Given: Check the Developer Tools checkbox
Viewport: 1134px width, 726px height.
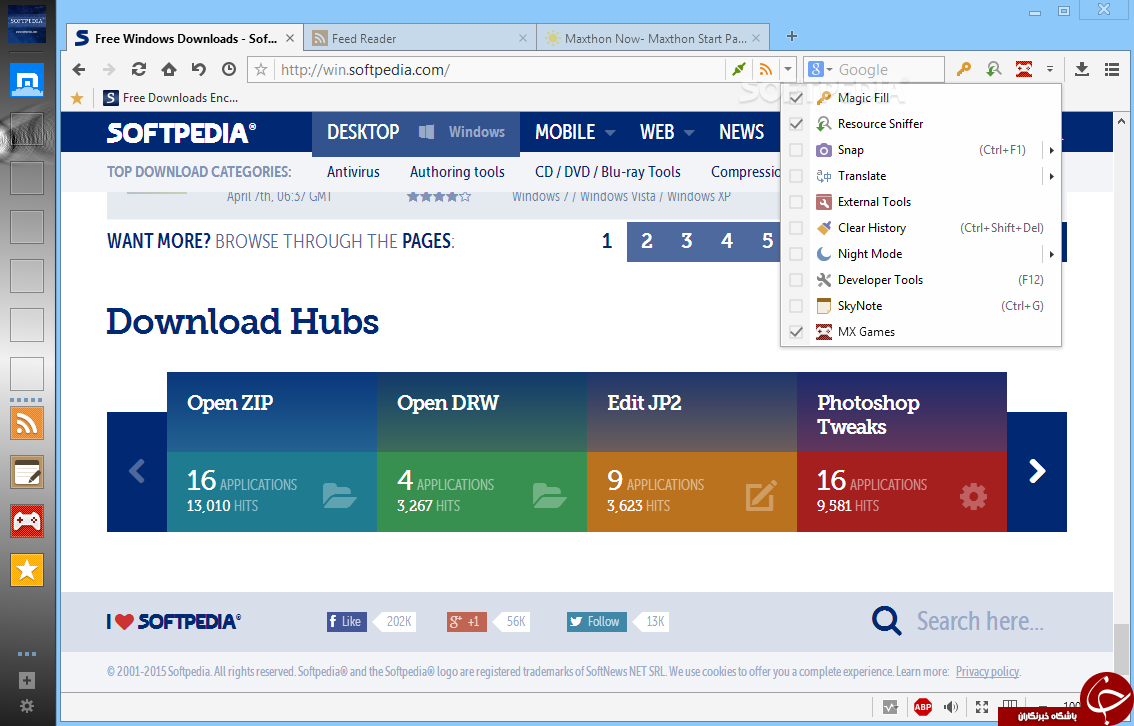Looking at the screenshot, I should 796,280.
